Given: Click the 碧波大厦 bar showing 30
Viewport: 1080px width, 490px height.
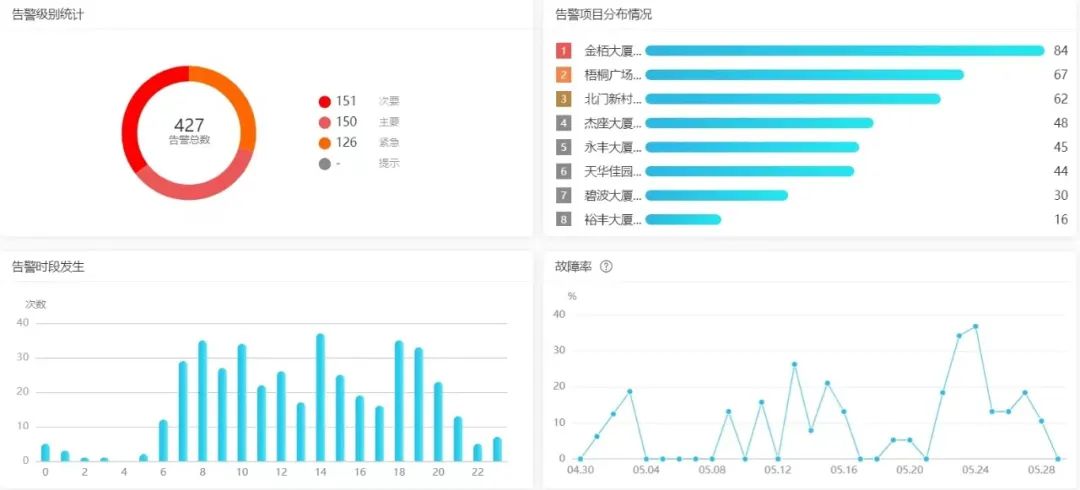Looking at the screenshot, I should point(716,196).
